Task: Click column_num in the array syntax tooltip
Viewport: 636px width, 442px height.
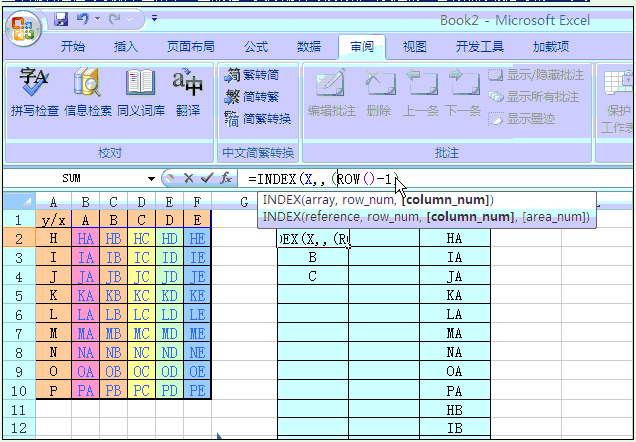Action: click(x=446, y=200)
